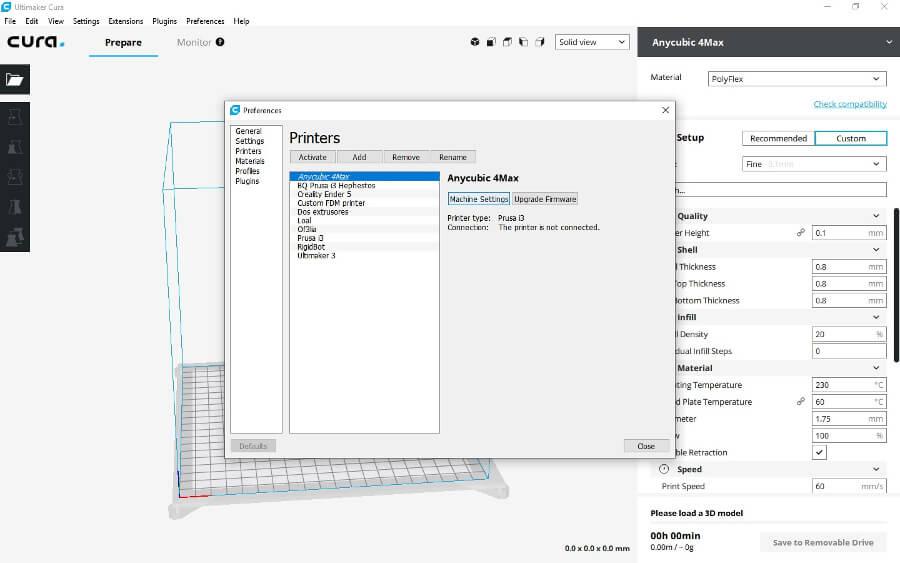Switch print setup to Custom mode
Image resolution: width=900 pixels, height=563 pixels.
coord(850,138)
